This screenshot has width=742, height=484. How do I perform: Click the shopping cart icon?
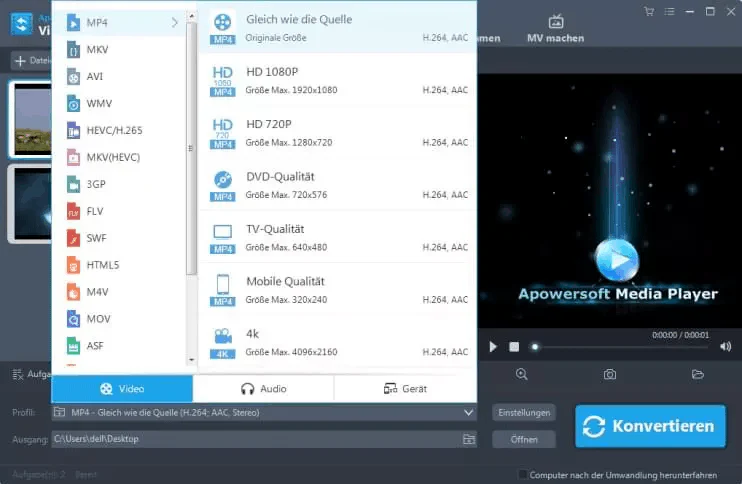point(649,11)
